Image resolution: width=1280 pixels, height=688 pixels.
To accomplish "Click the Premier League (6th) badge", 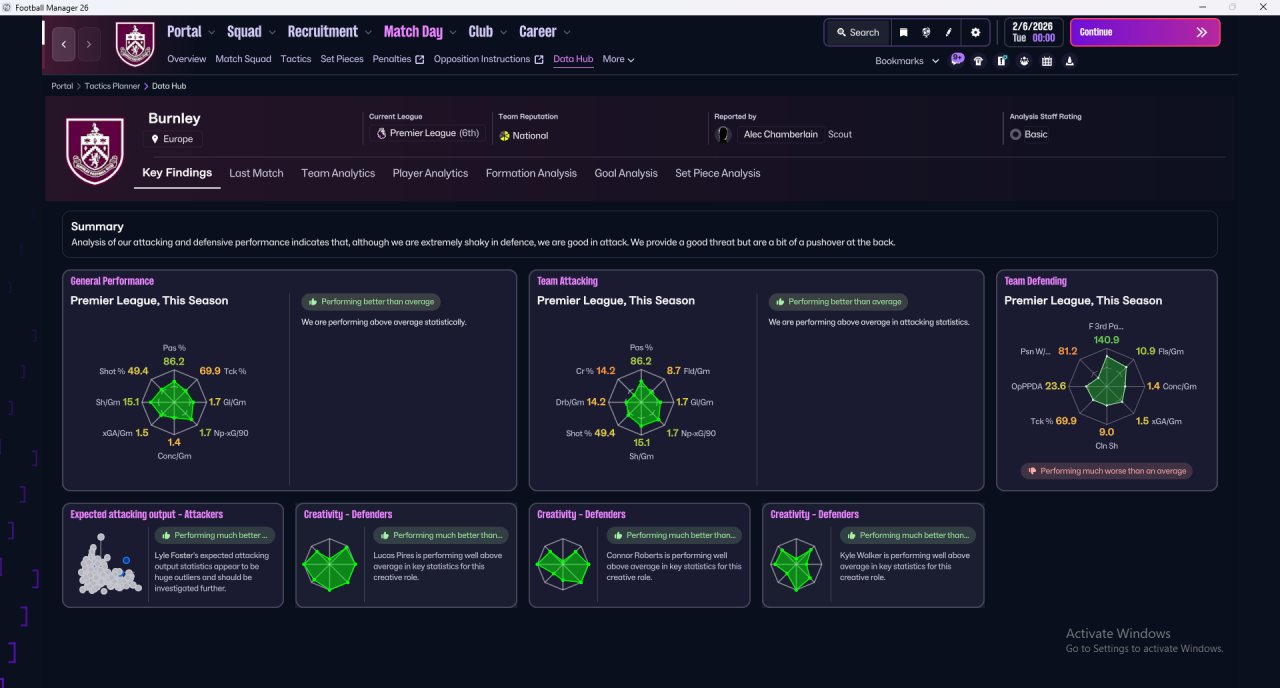I will pos(427,133).
